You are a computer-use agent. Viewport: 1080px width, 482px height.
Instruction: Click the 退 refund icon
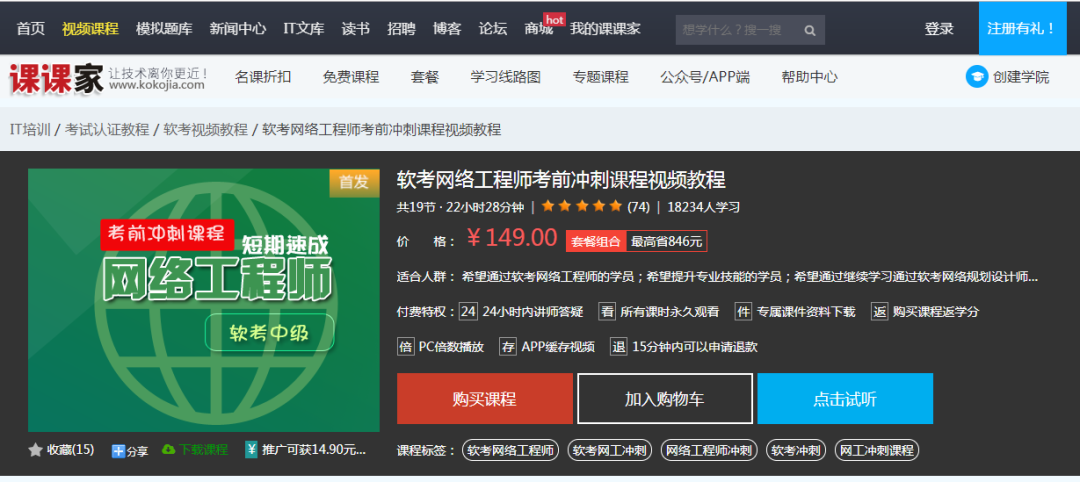point(619,346)
